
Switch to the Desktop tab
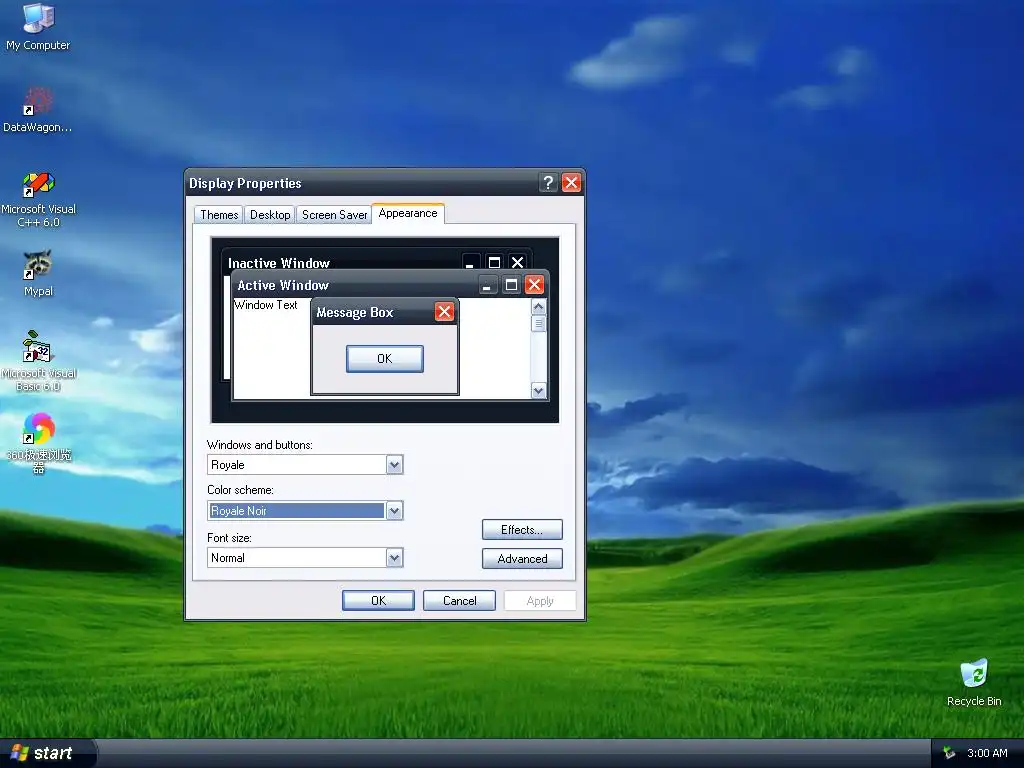pos(270,215)
